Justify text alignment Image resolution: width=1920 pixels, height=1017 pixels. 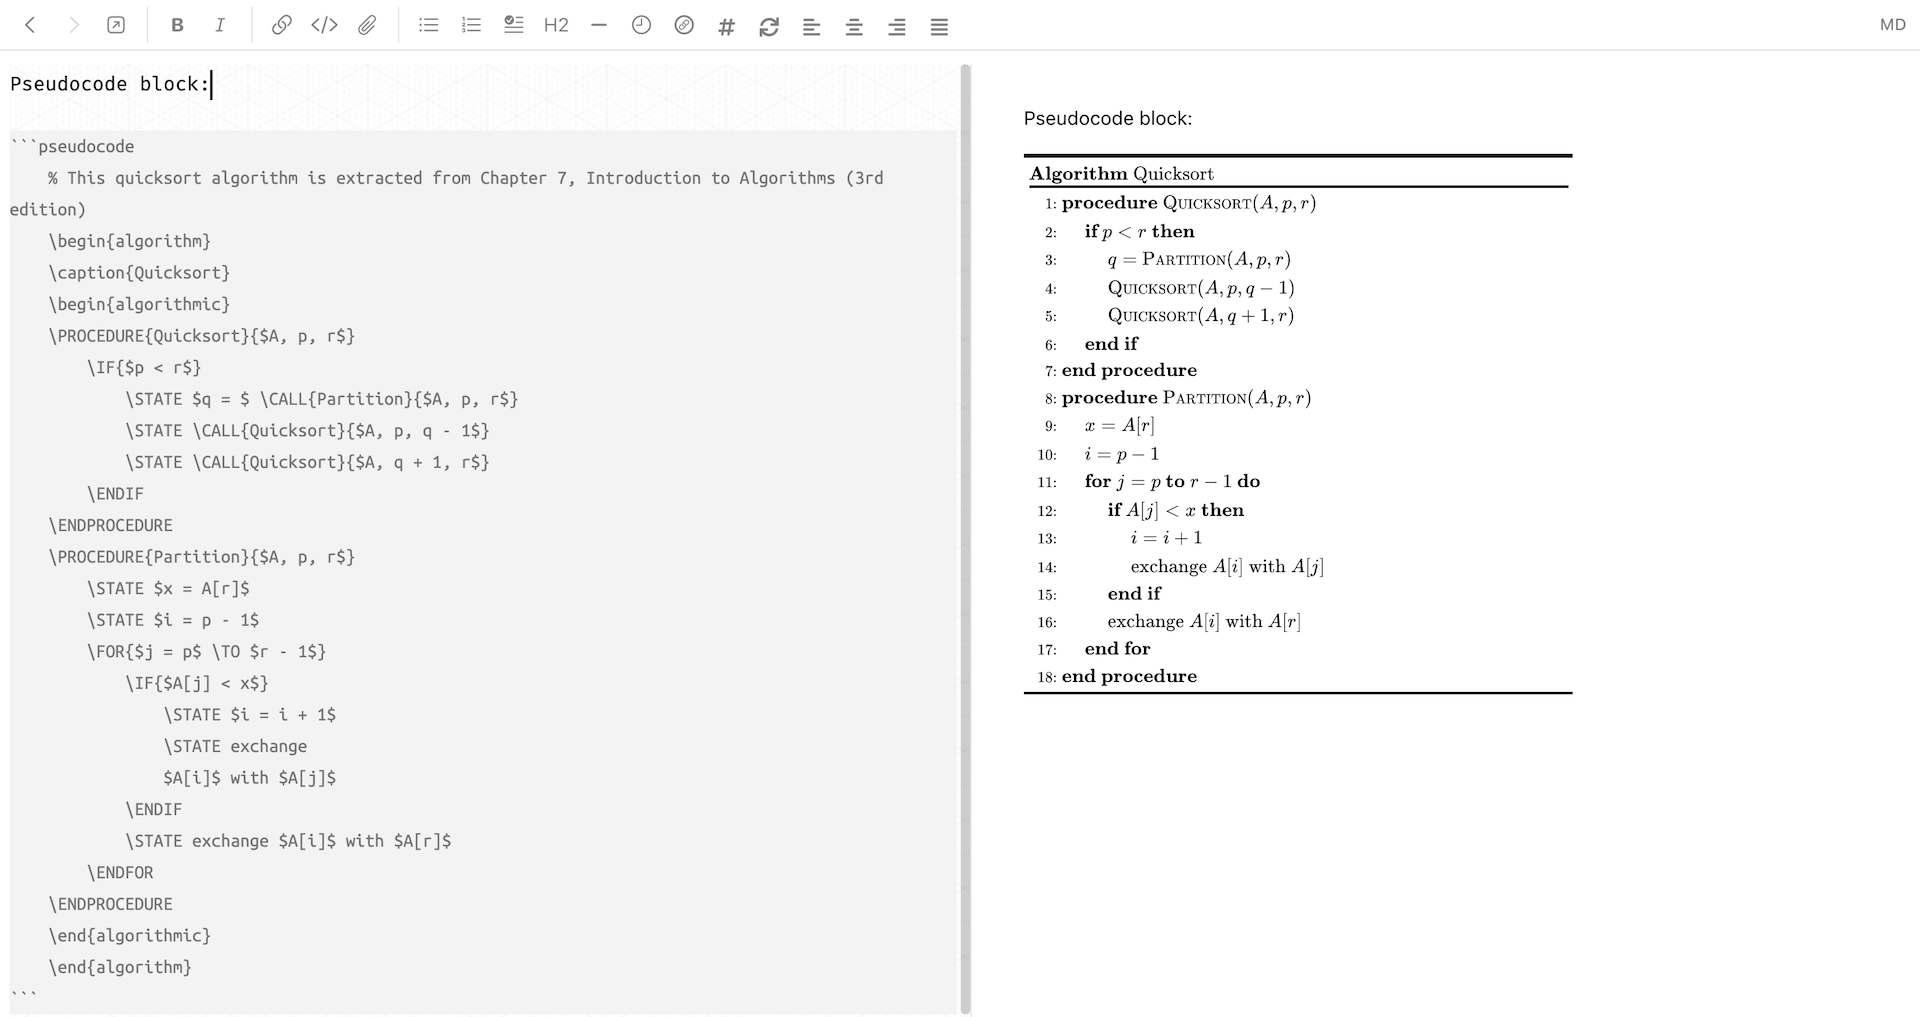click(x=939, y=27)
